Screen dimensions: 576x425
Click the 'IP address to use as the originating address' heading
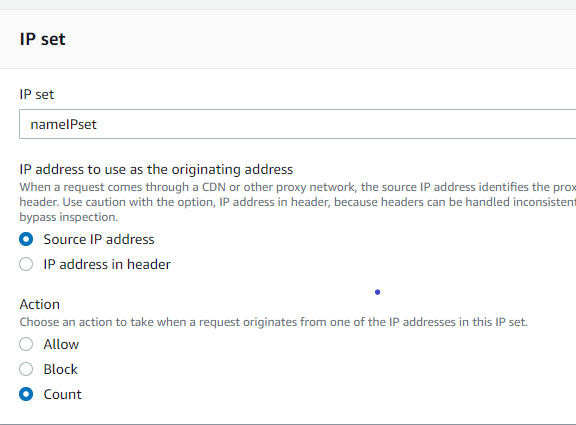coord(156,169)
